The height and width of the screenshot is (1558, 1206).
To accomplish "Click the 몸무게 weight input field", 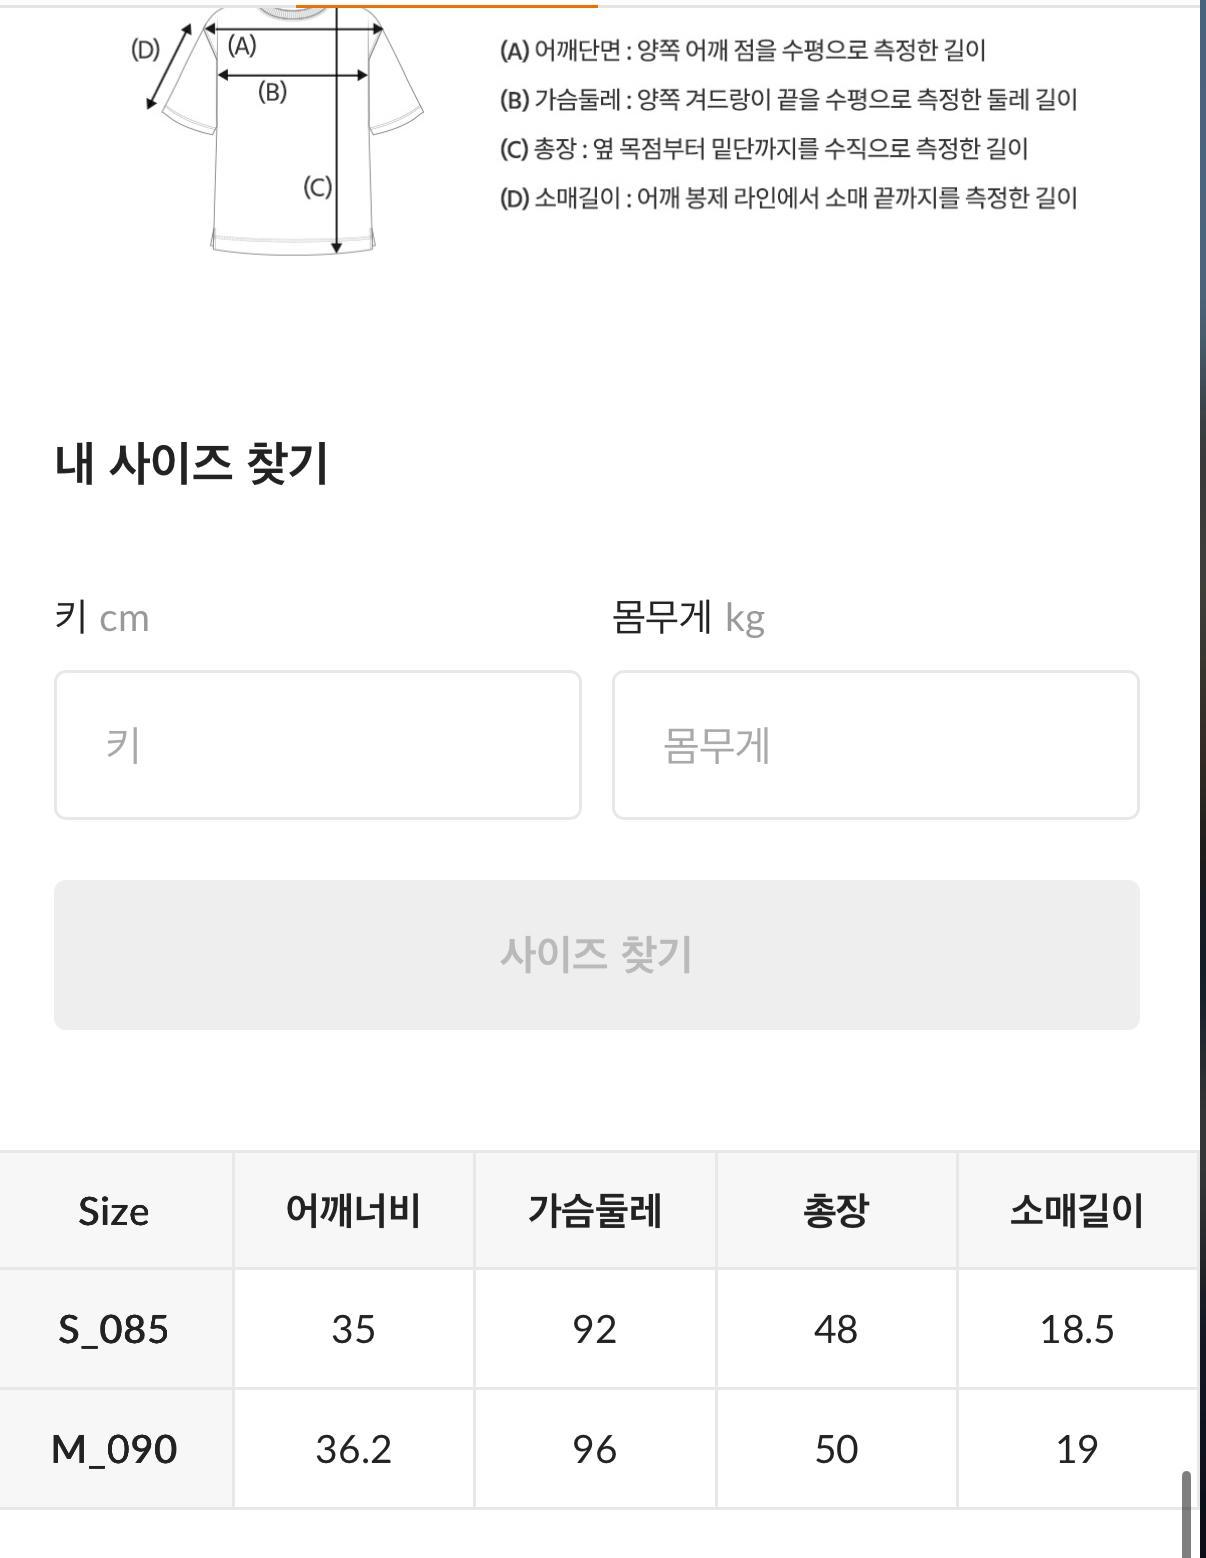I will 875,745.
